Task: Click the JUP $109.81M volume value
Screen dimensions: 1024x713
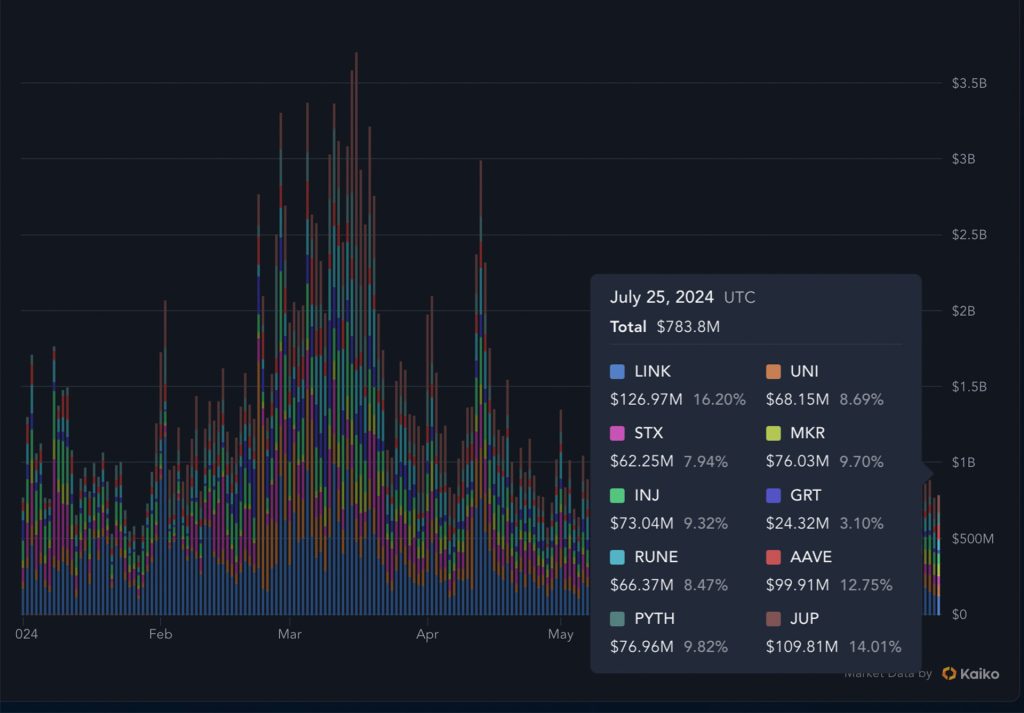Action: point(802,646)
